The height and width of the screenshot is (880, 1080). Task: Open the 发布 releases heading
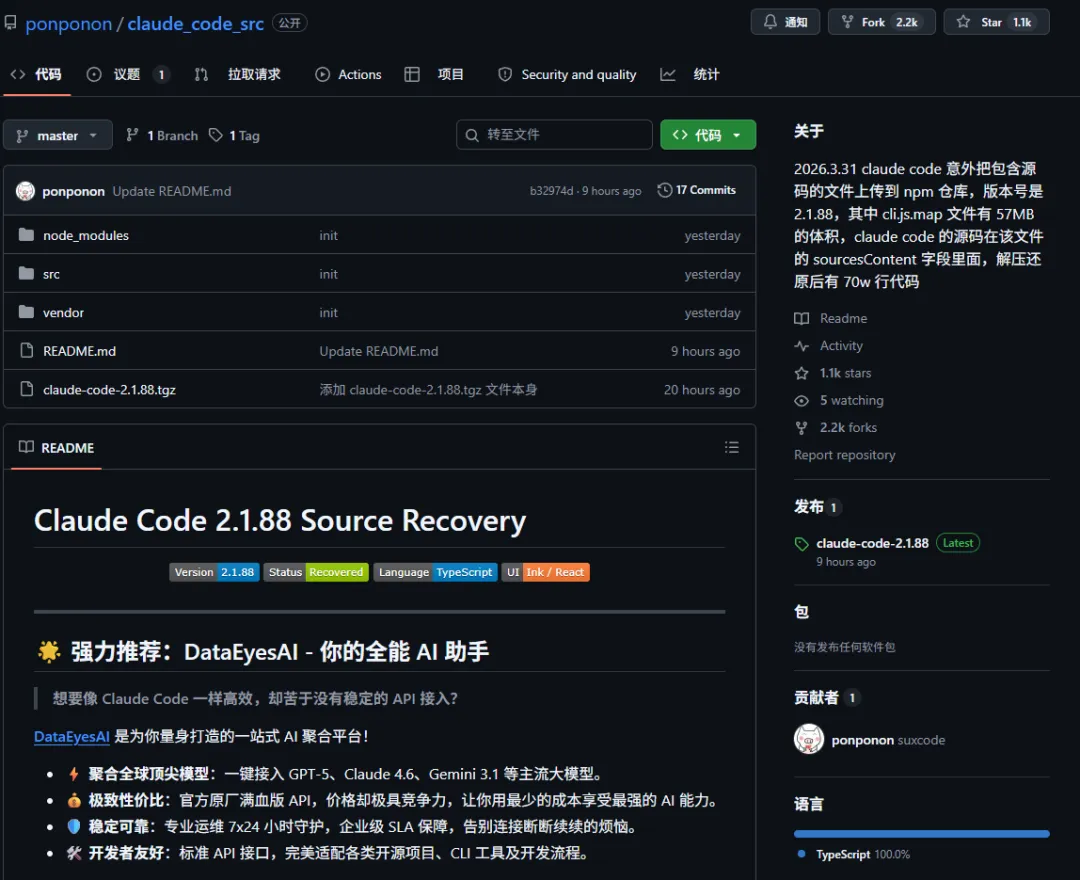[809, 507]
